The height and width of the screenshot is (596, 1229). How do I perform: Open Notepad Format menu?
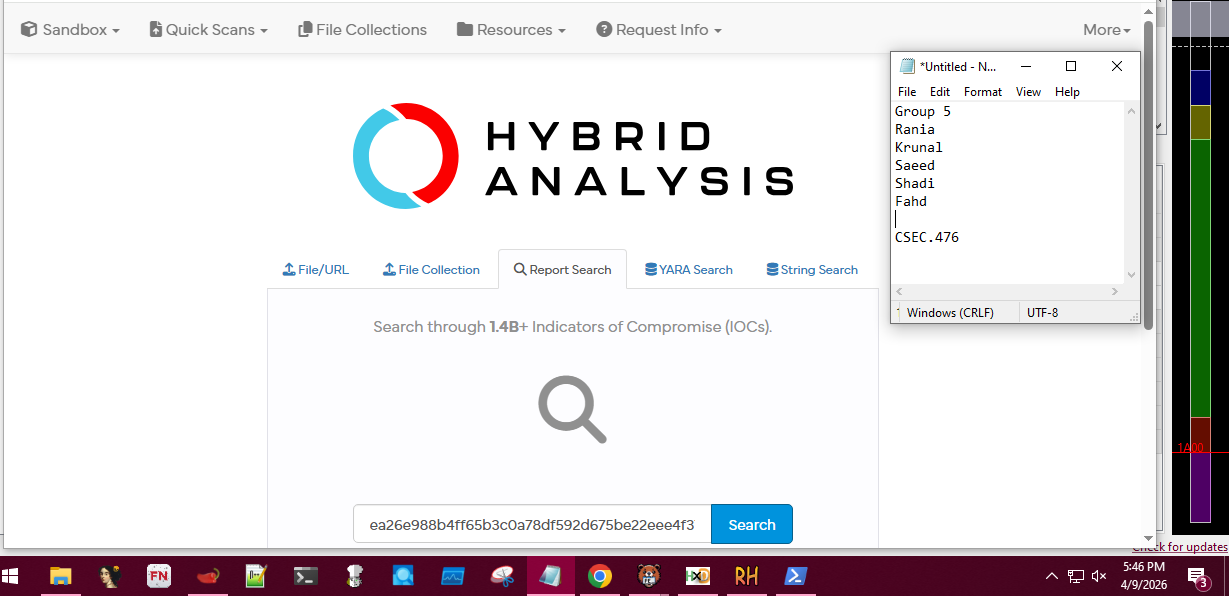[x=983, y=92]
